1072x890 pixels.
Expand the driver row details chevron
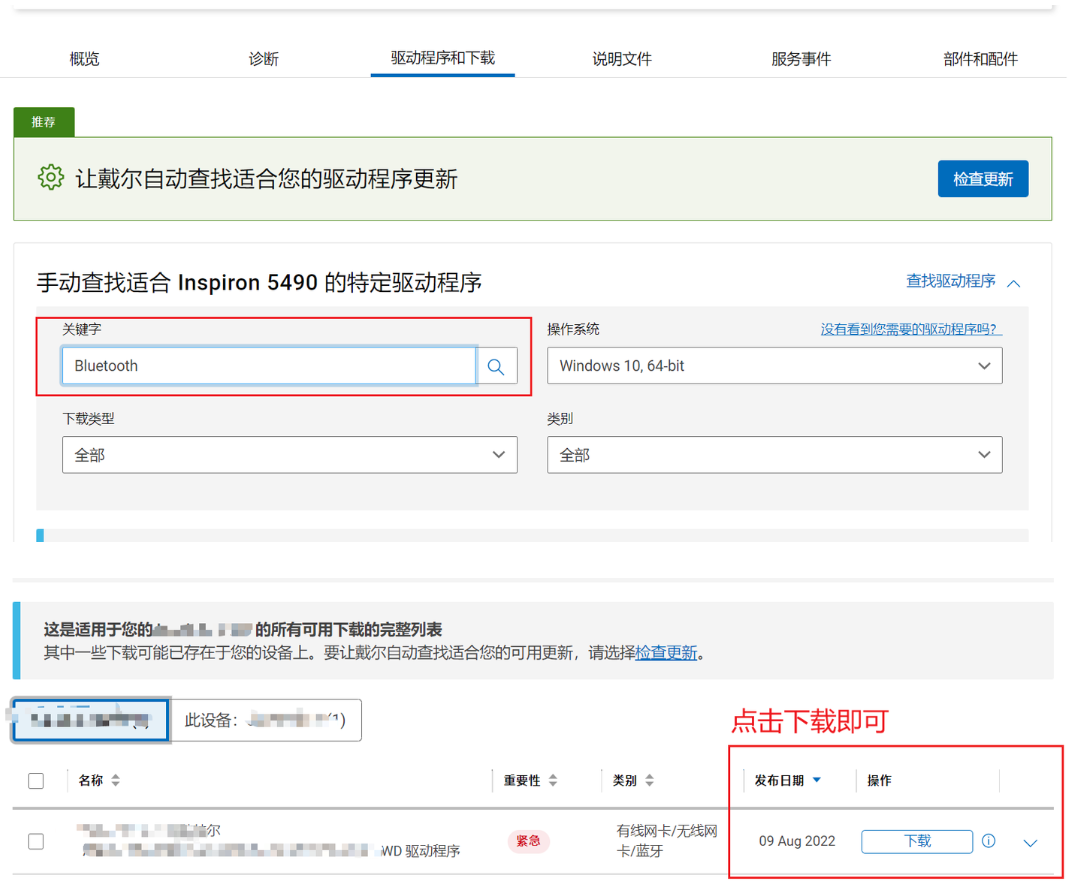(1030, 843)
